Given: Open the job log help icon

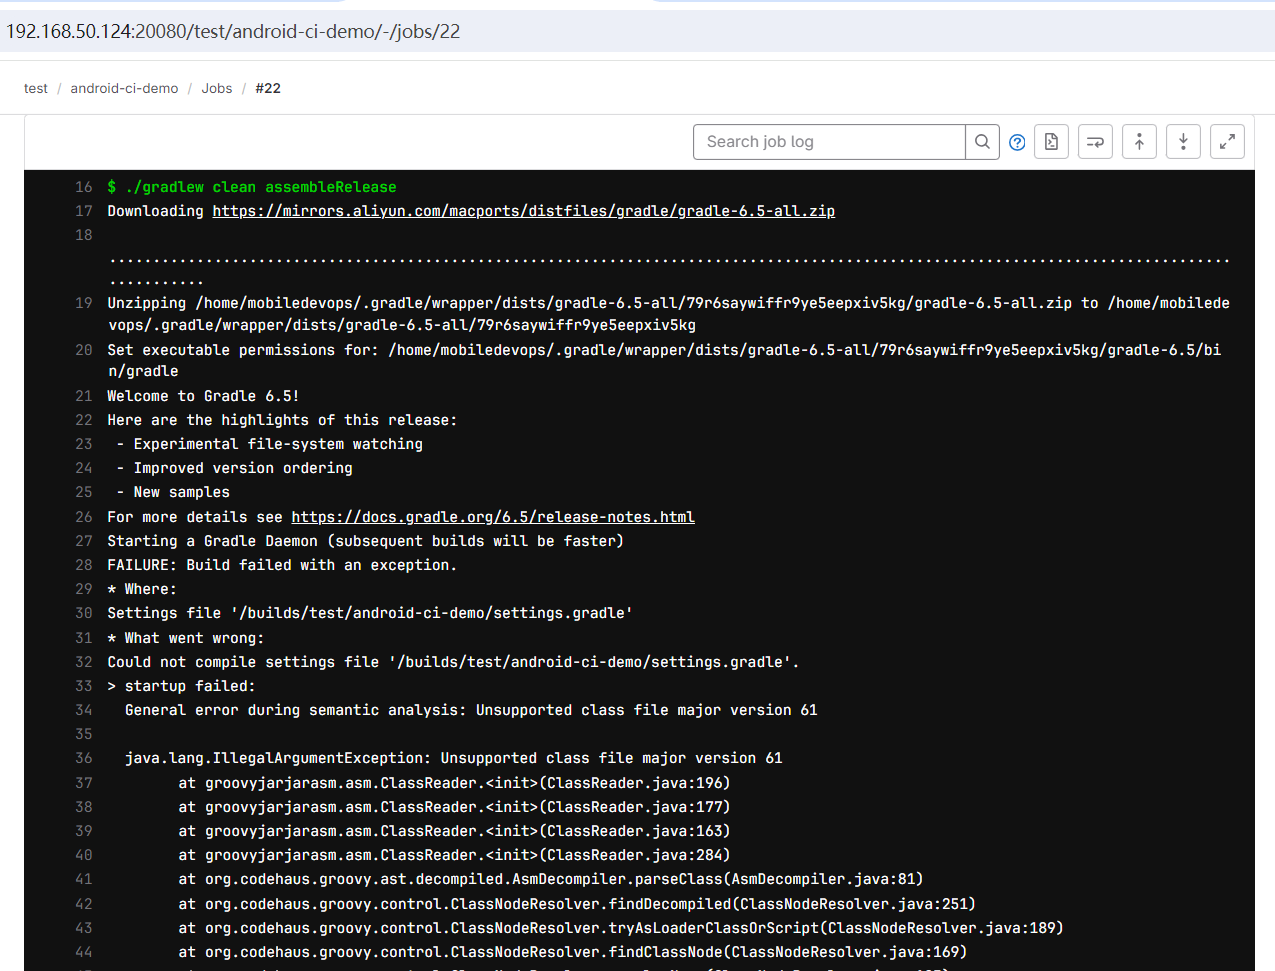Looking at the screenshot, I should (1017, 141).
